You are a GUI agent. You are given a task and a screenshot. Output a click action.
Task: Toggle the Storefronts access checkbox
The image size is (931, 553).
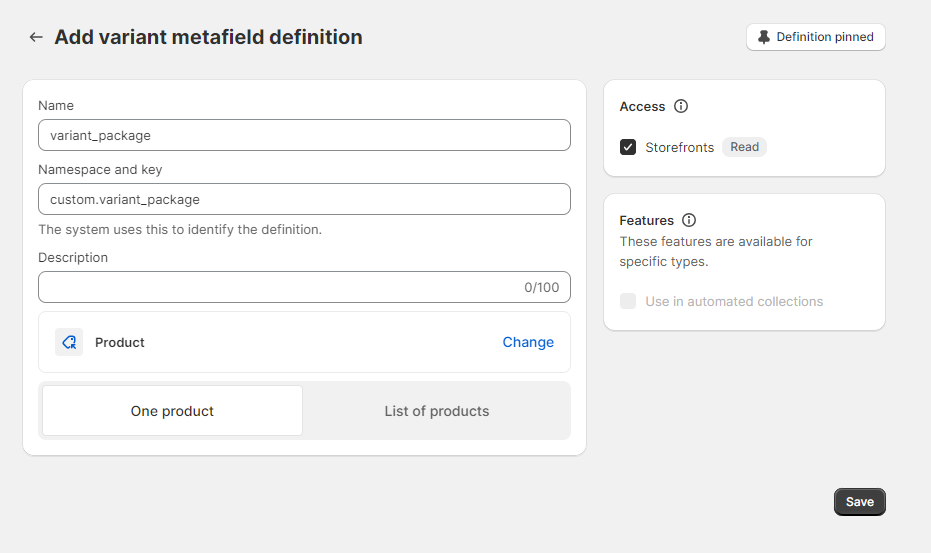click(x=628, y=147)
